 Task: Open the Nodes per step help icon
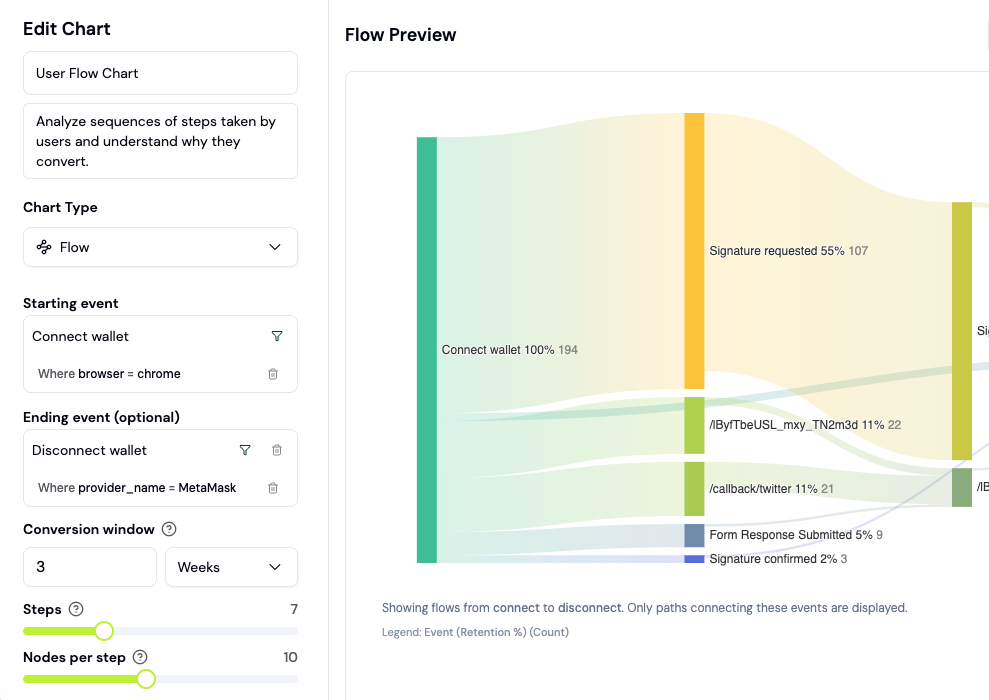pos(140,657)
